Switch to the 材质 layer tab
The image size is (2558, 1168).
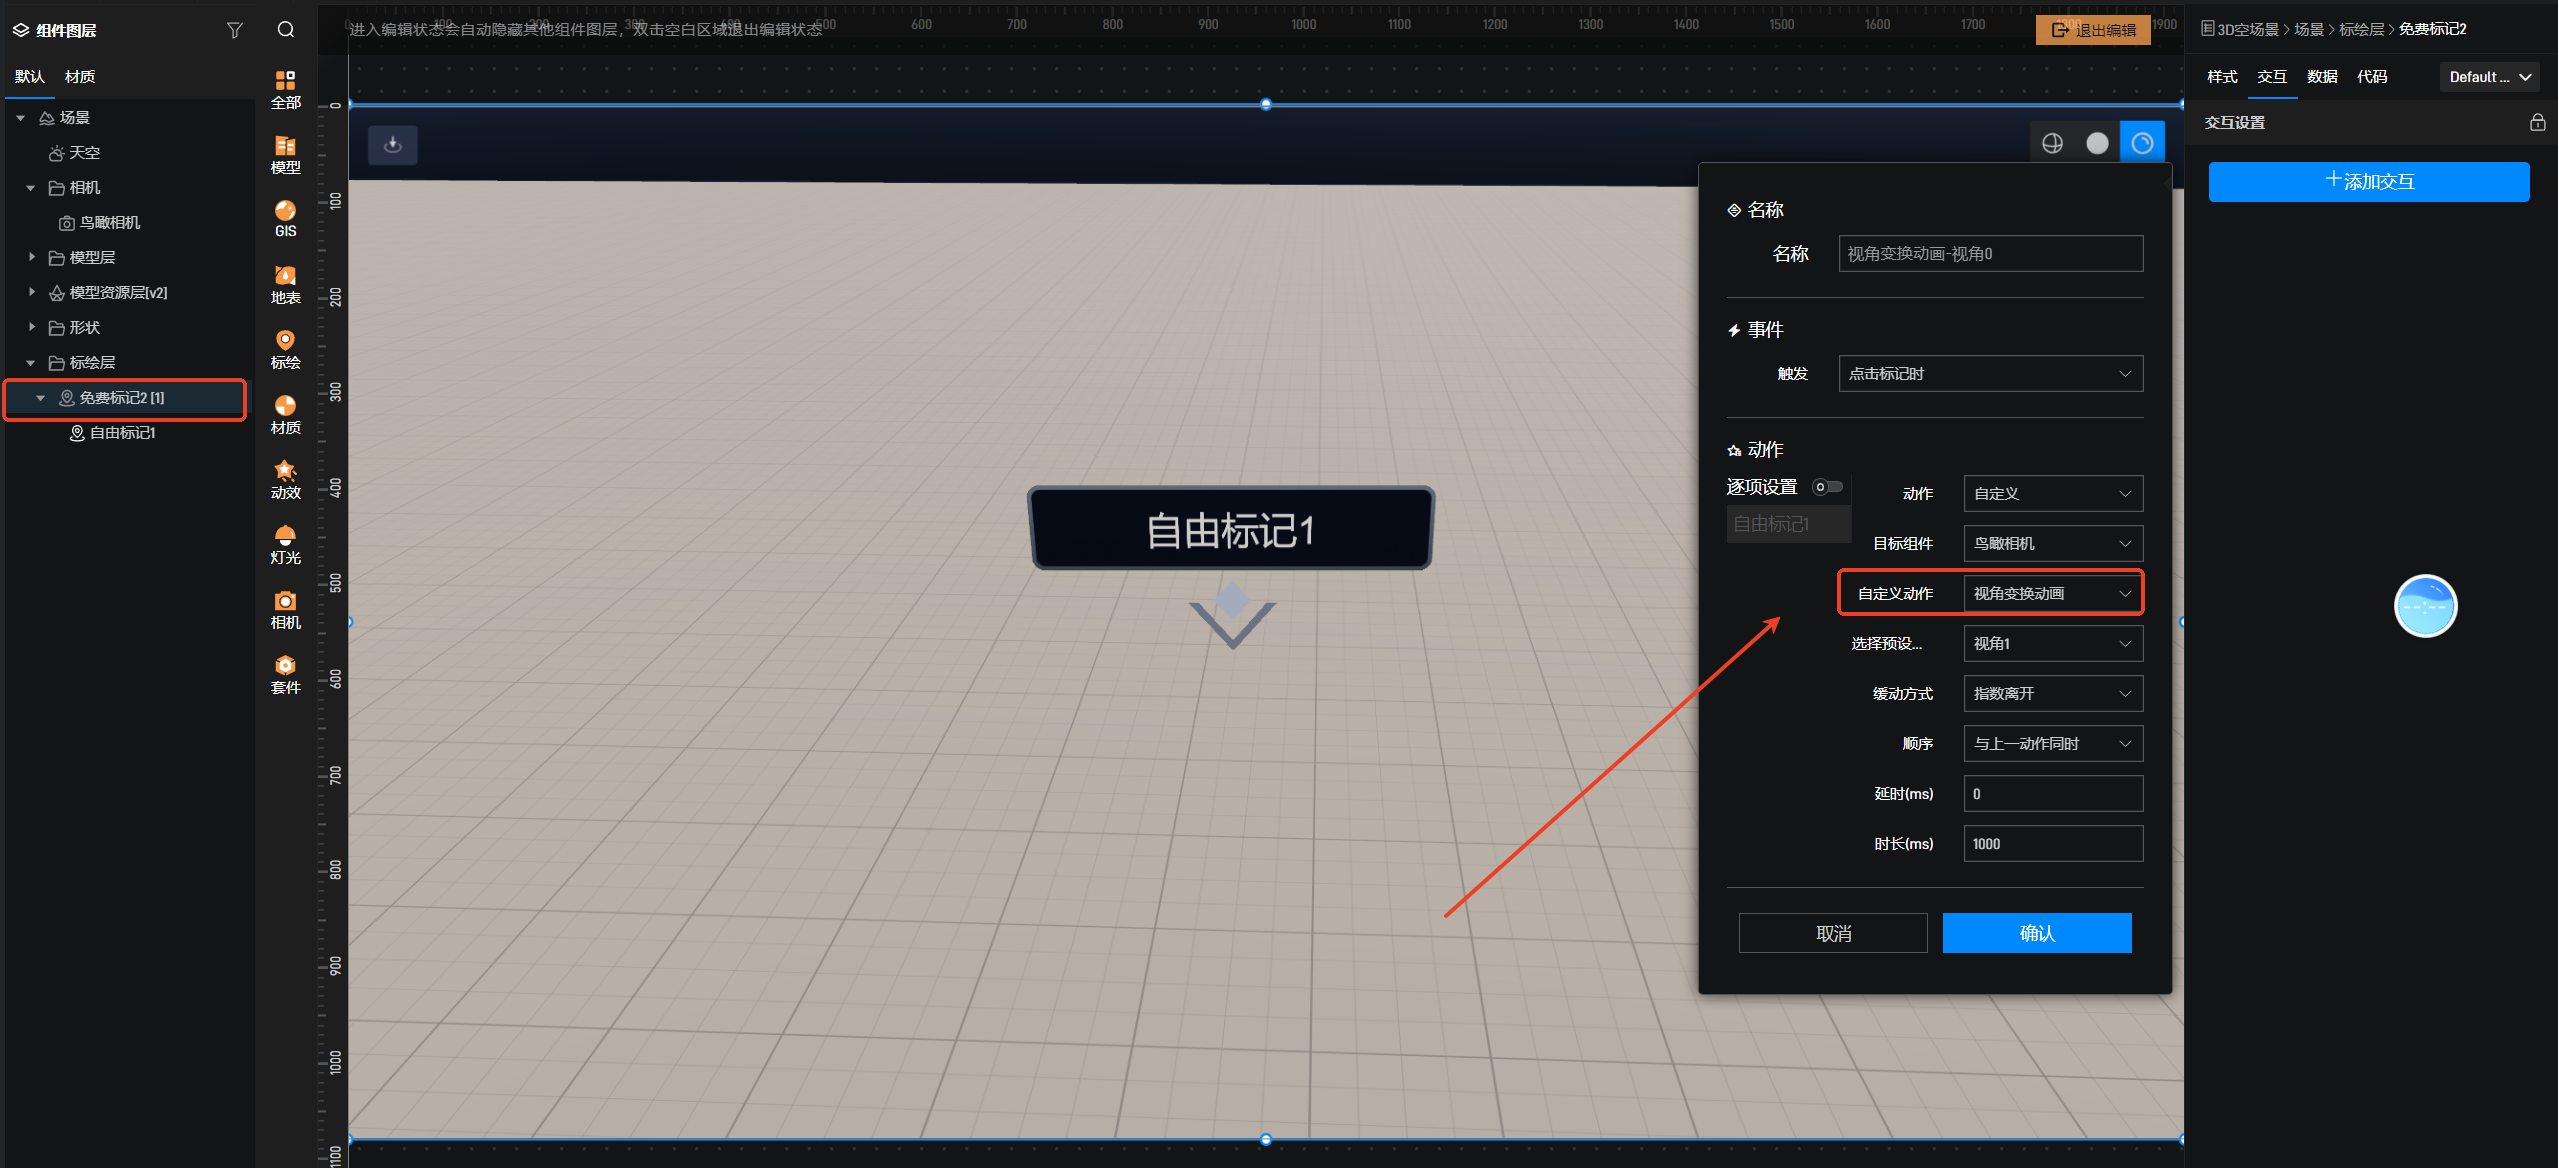click(x=80, y=77)
